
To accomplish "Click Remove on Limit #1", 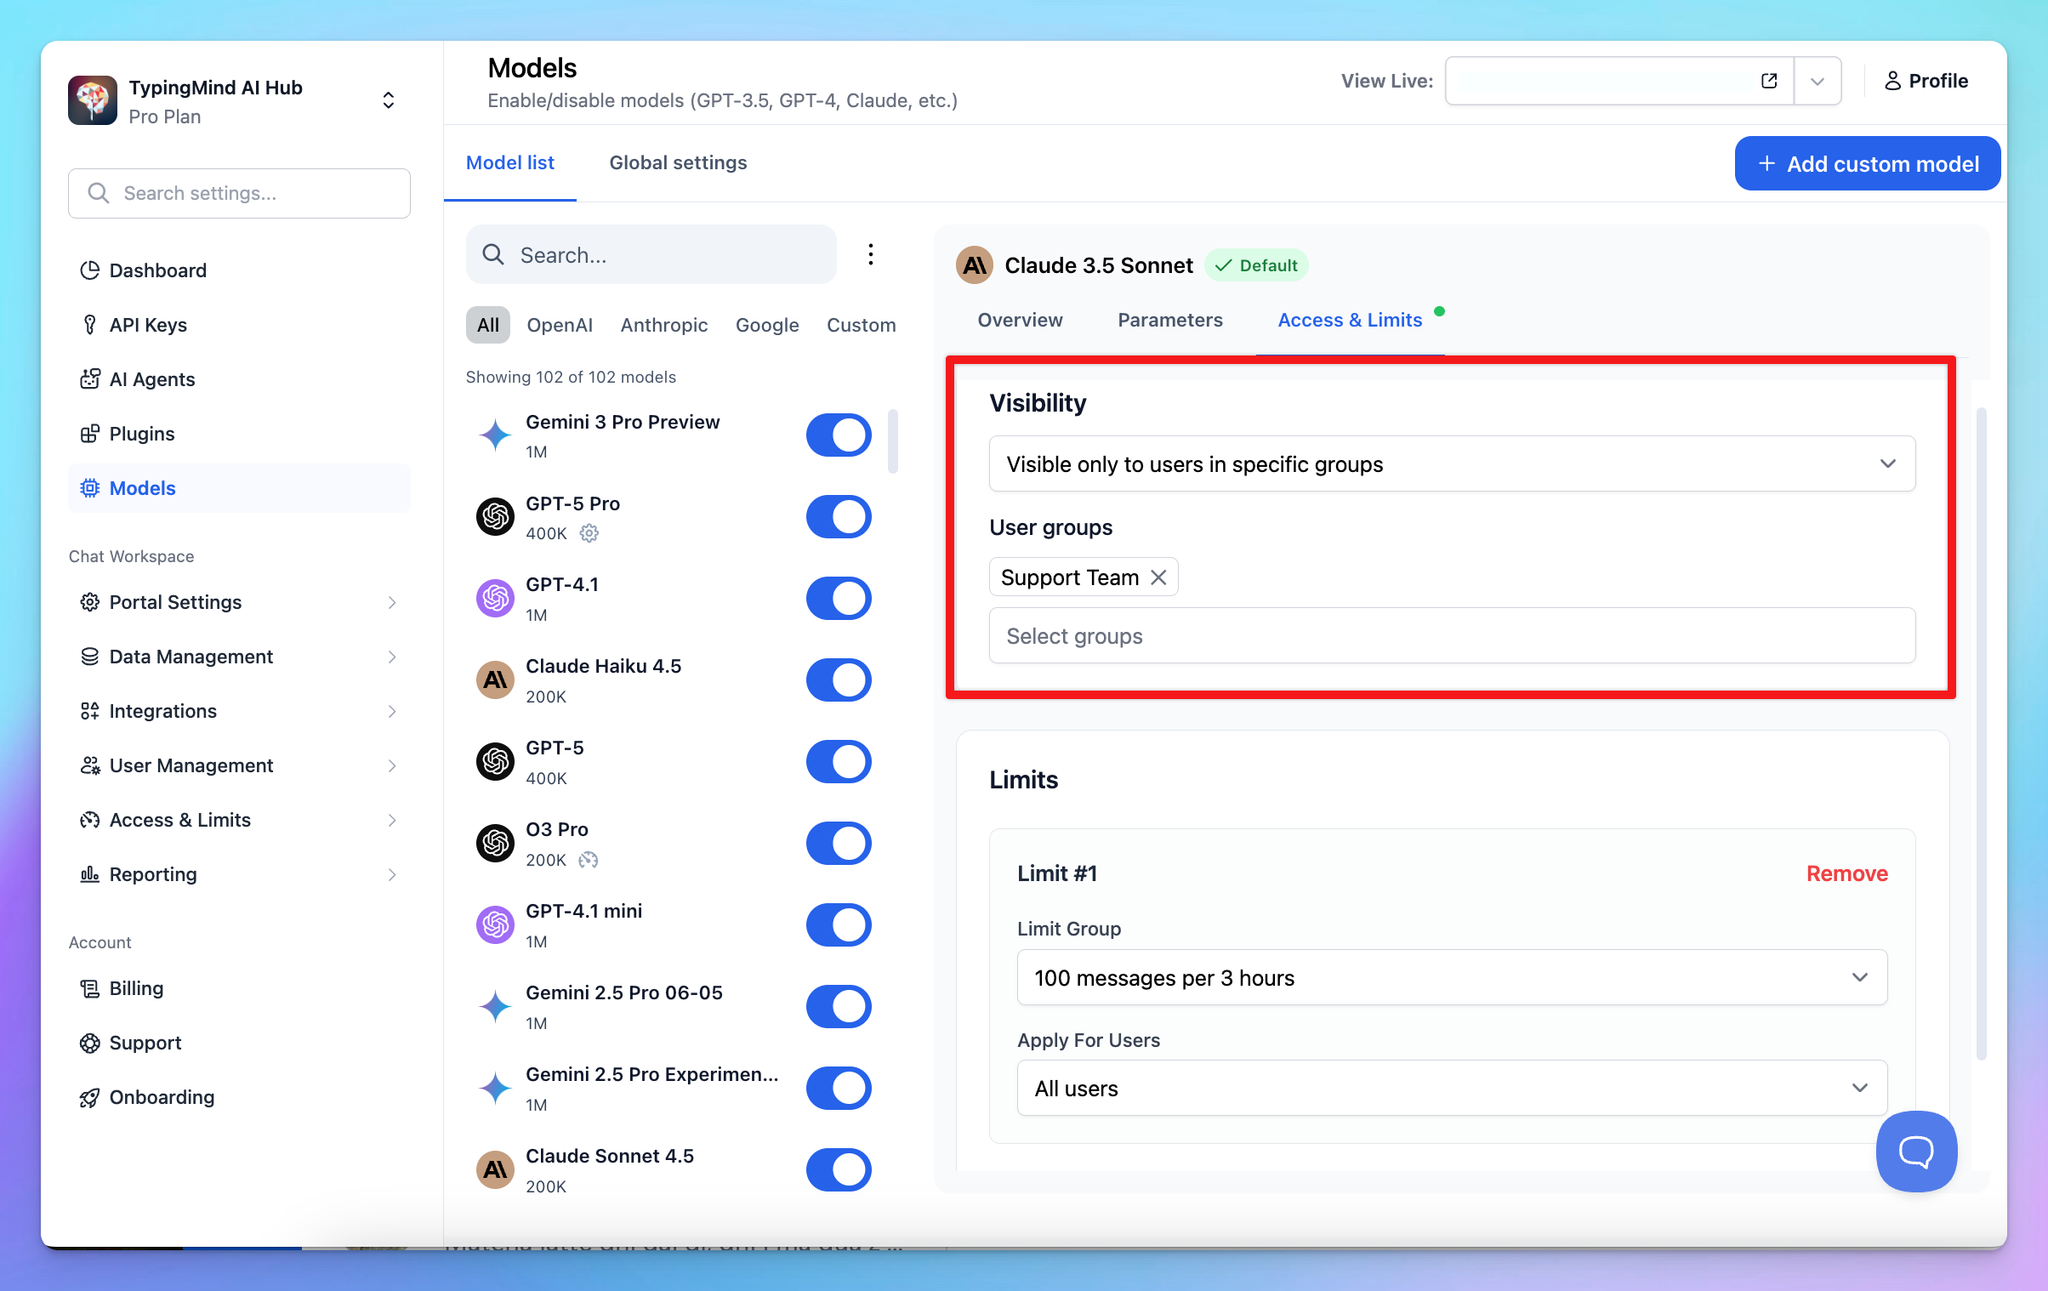I will 1846,873.
